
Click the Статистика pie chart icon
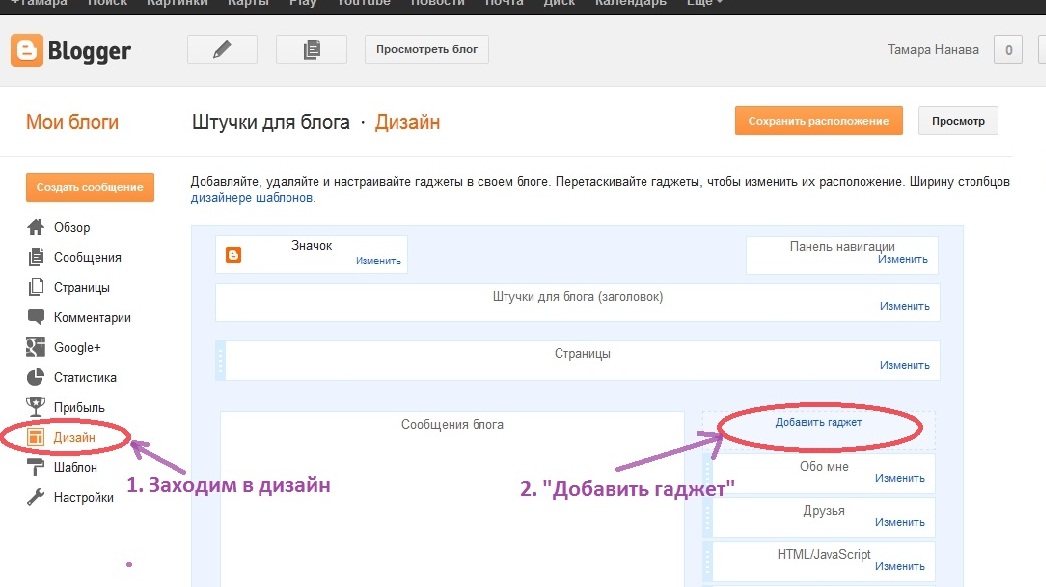(x=35, y=377)
